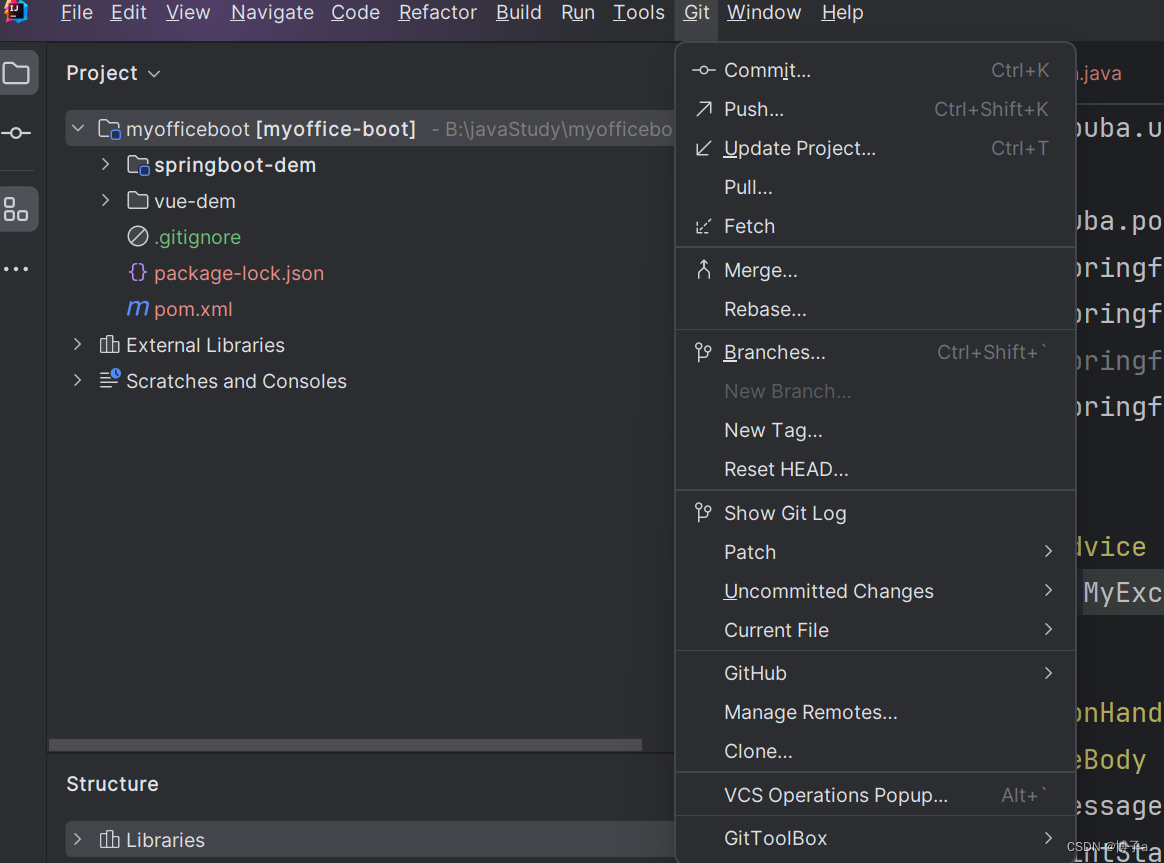1164x863 pixels.
Task: Open the View menu
Action: [x=188, y=13]
